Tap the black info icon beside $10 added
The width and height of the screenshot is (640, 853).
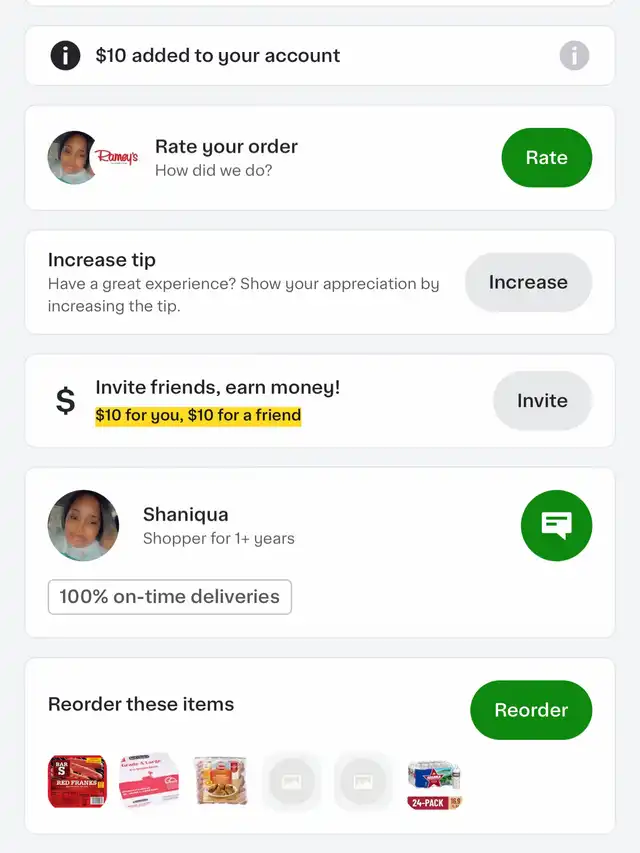(x=65, y=55)
